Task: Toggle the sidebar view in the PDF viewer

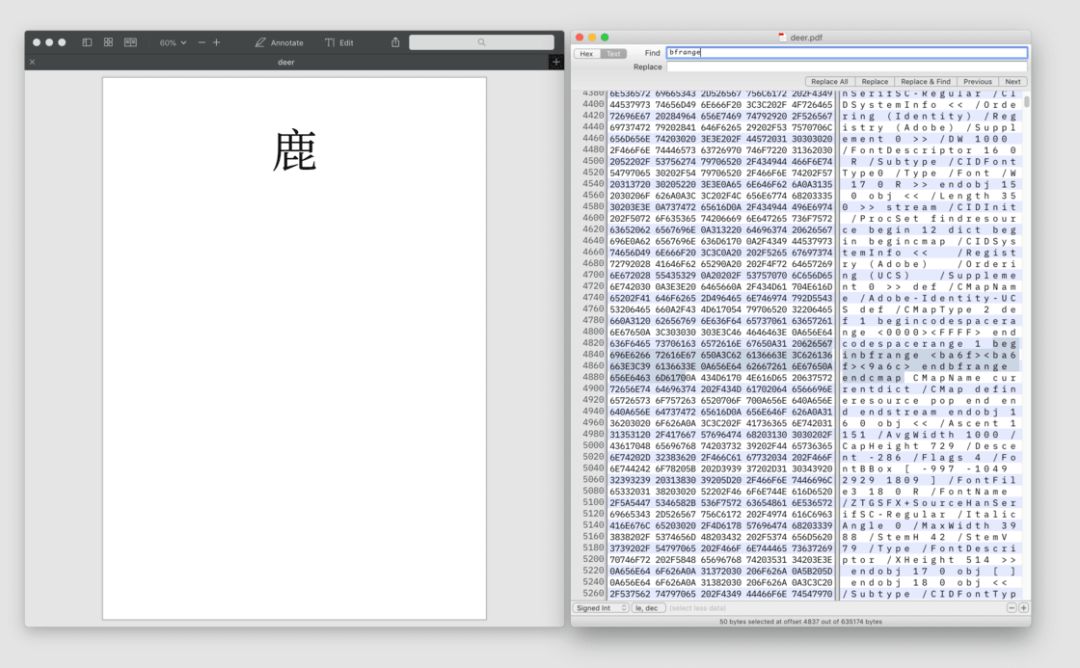Action: pos(88,43)
